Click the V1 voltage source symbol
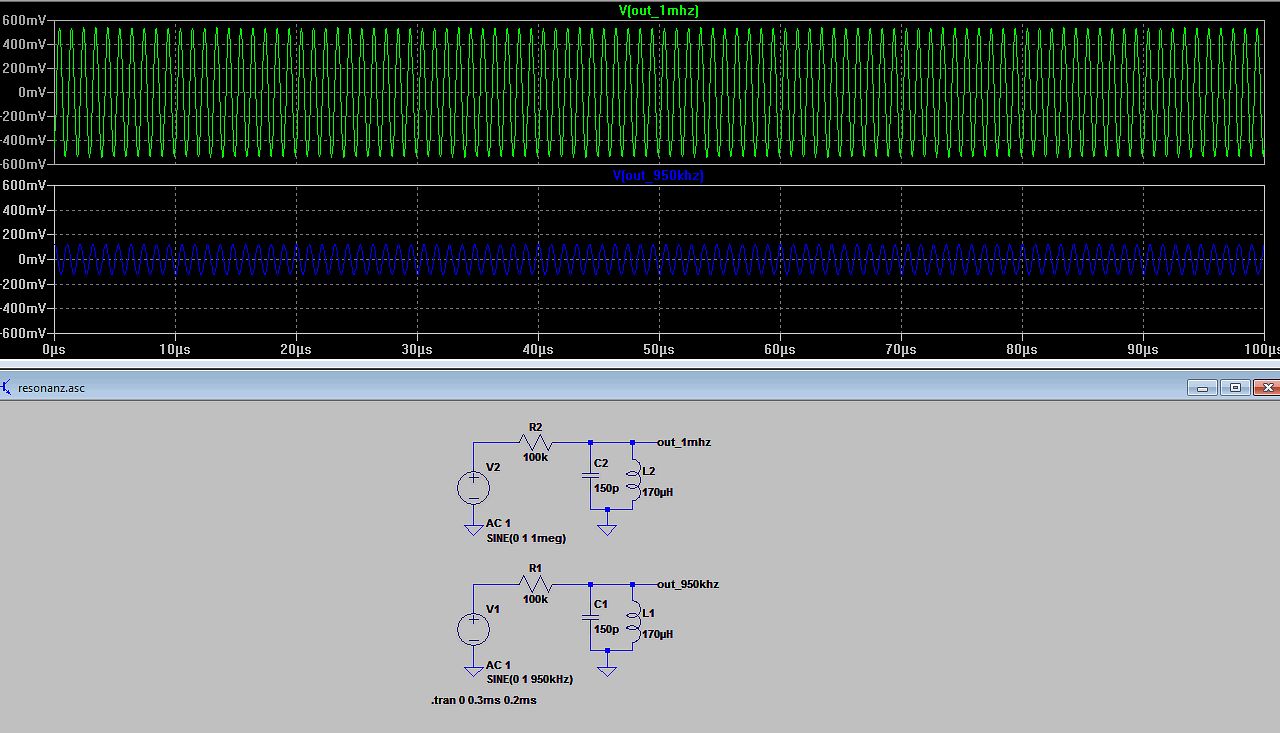1280x733 pixels. [x=473, y=630]
